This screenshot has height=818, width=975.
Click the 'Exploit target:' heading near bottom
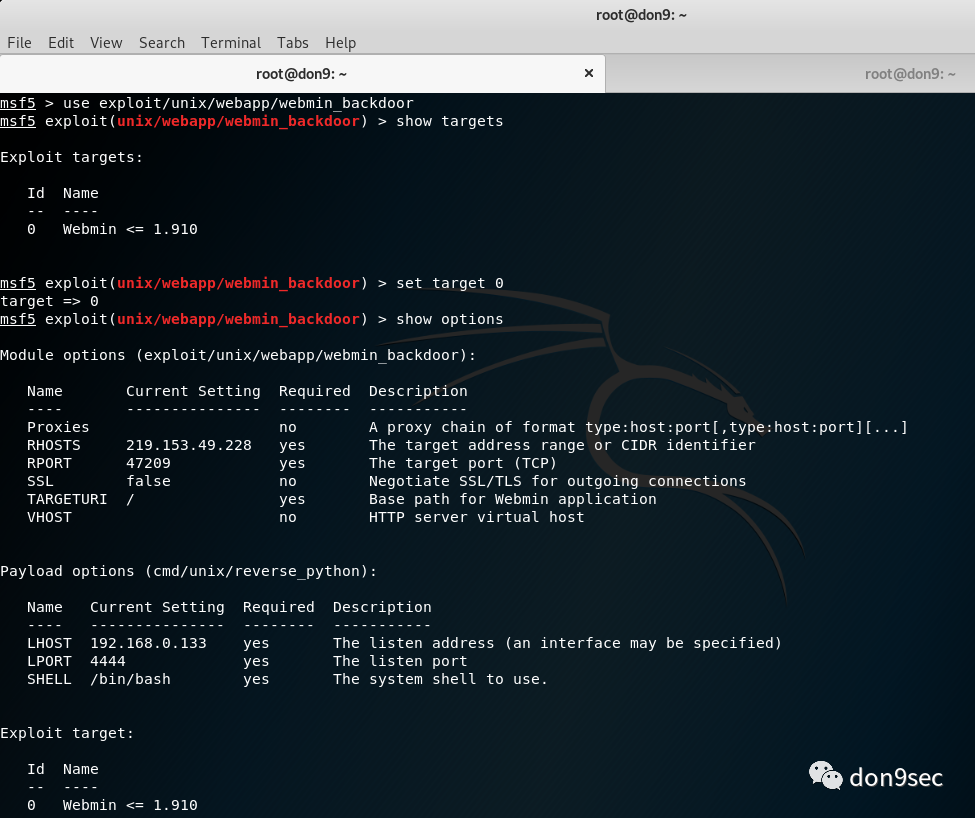pos(67,733)
